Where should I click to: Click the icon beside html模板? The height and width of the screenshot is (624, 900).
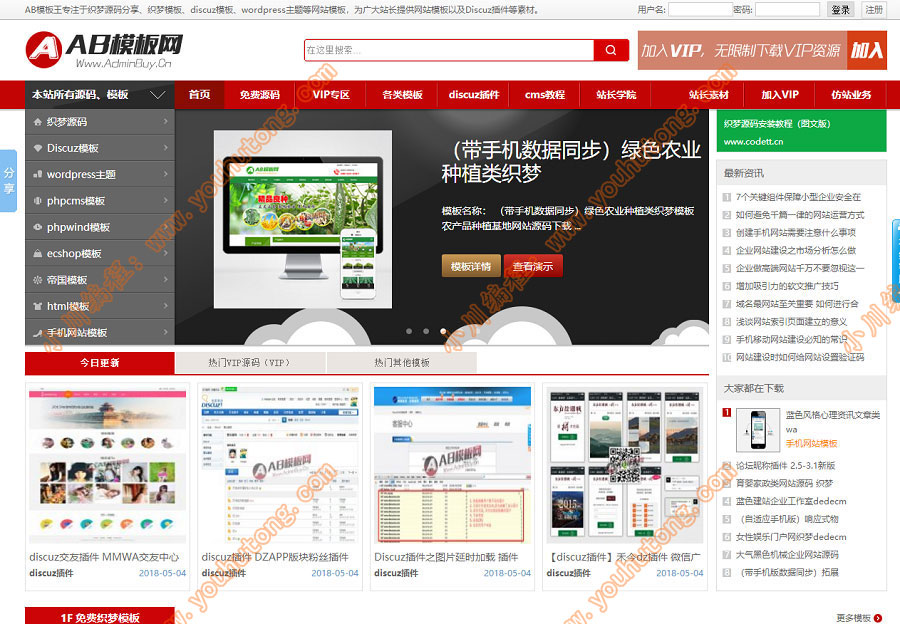[x=38, y=307]
